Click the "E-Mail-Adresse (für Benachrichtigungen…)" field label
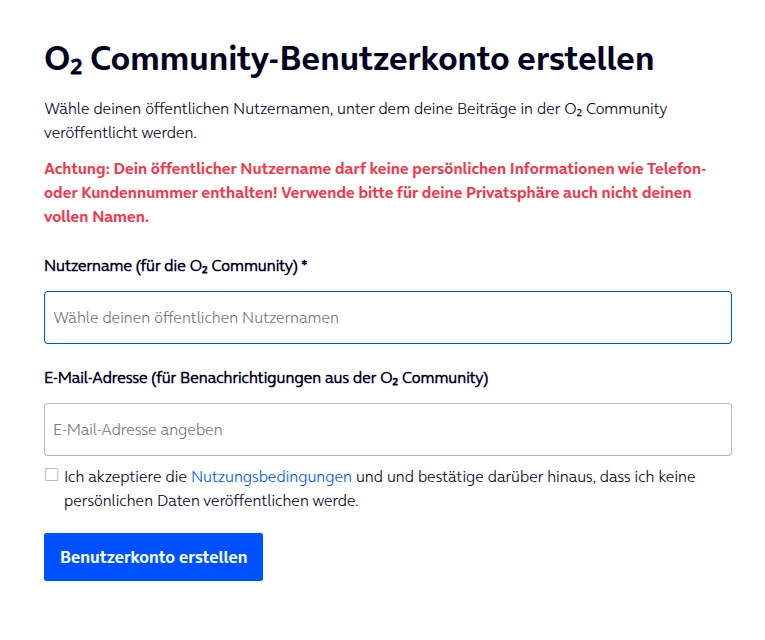Image resolution: width=765 pixels, height=640 pixels. coord(265,378)
